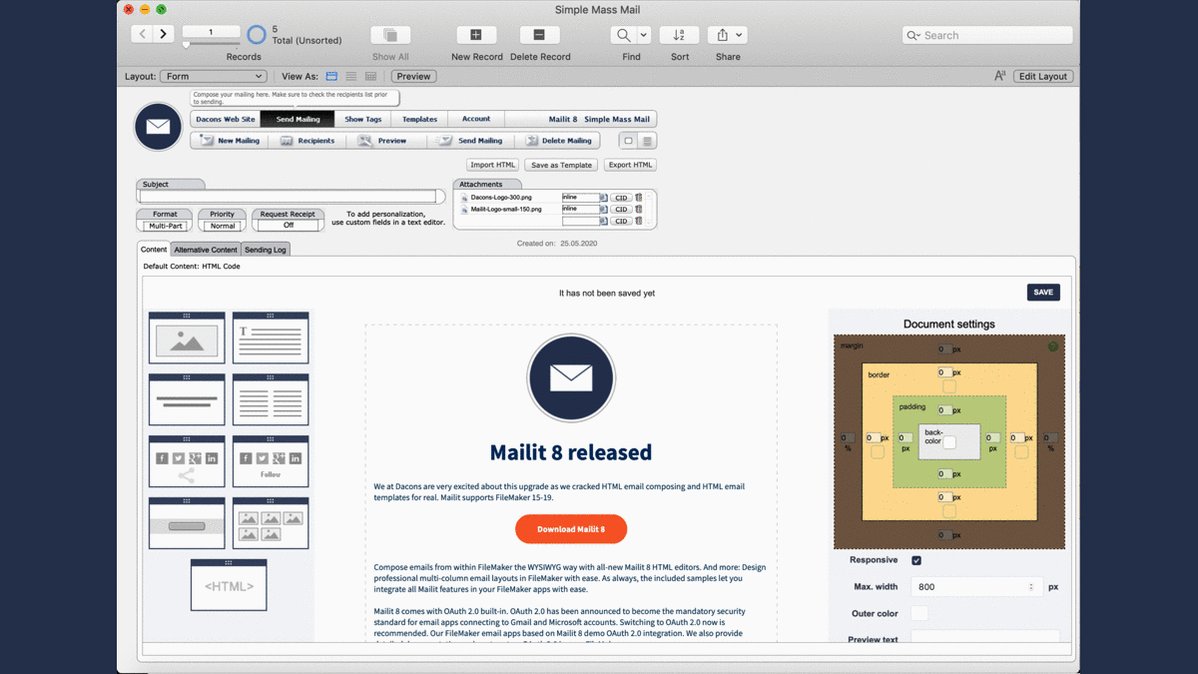Click the Import HTML button
This screenshot has height=674, width=1198.
[x=493, y=165]
